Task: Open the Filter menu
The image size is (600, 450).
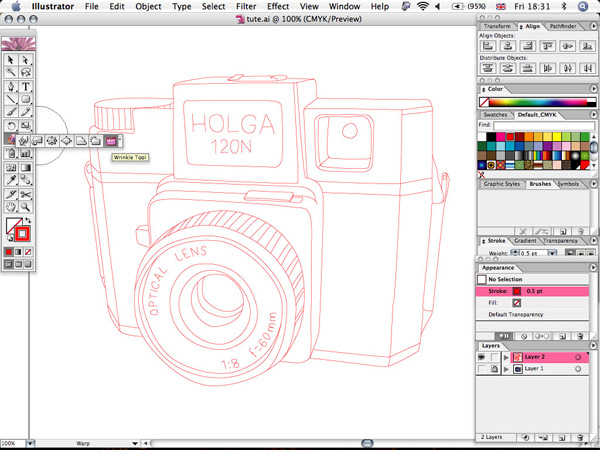Action: (246, 7)
